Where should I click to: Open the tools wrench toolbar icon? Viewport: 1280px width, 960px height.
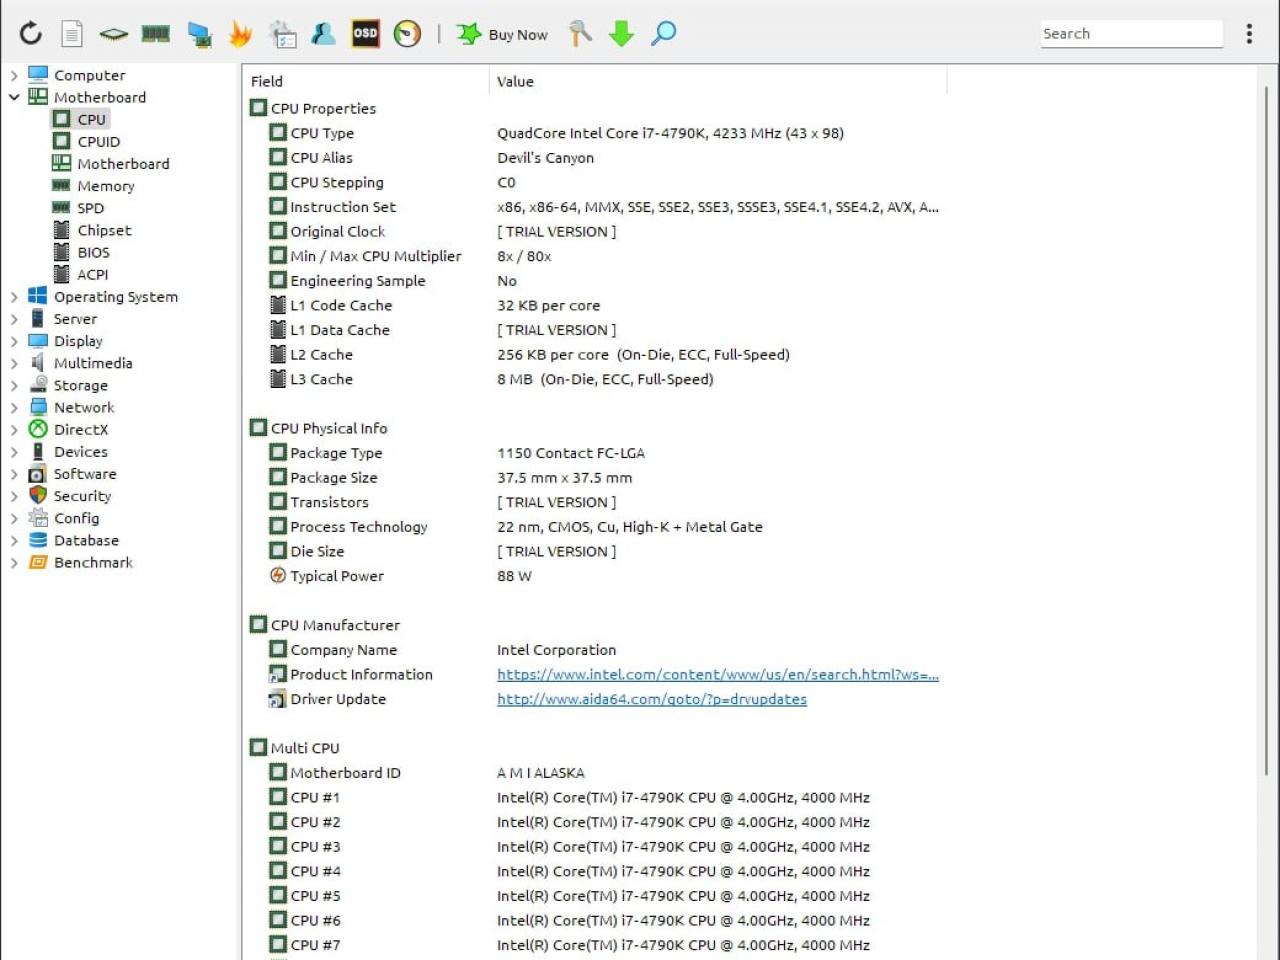click(580, 34)
